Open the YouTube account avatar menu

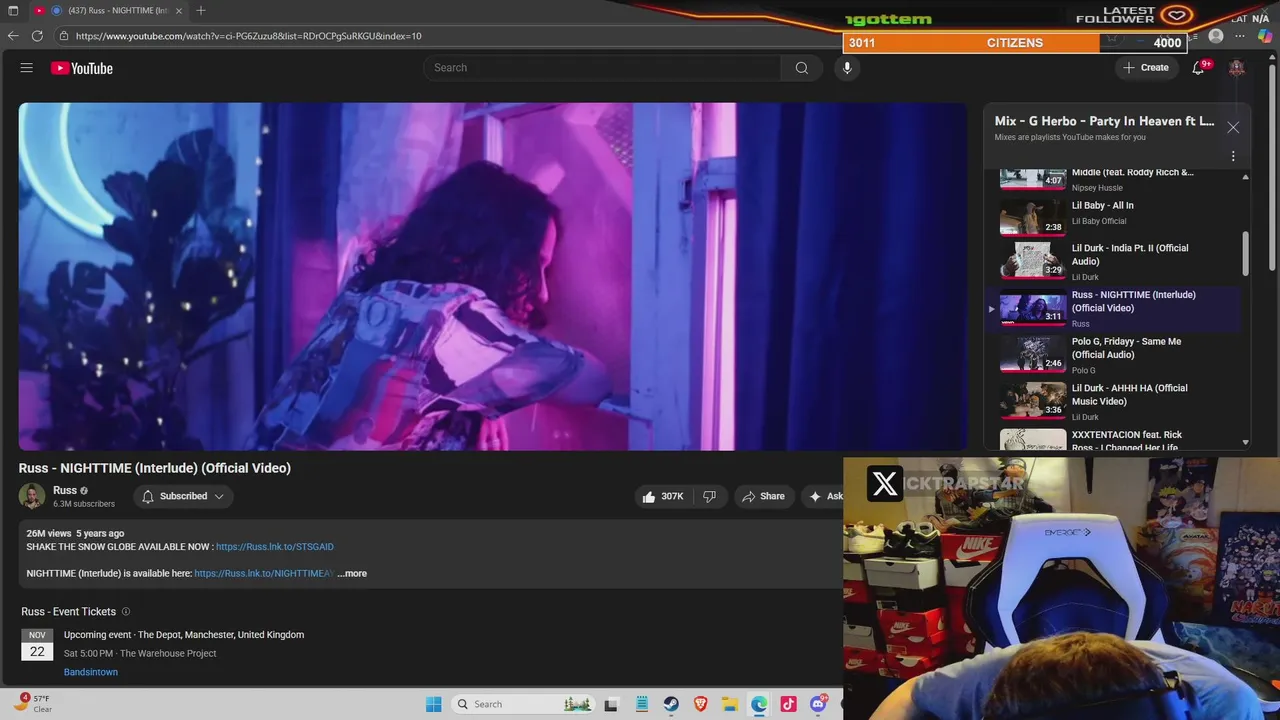[1237, 68]
